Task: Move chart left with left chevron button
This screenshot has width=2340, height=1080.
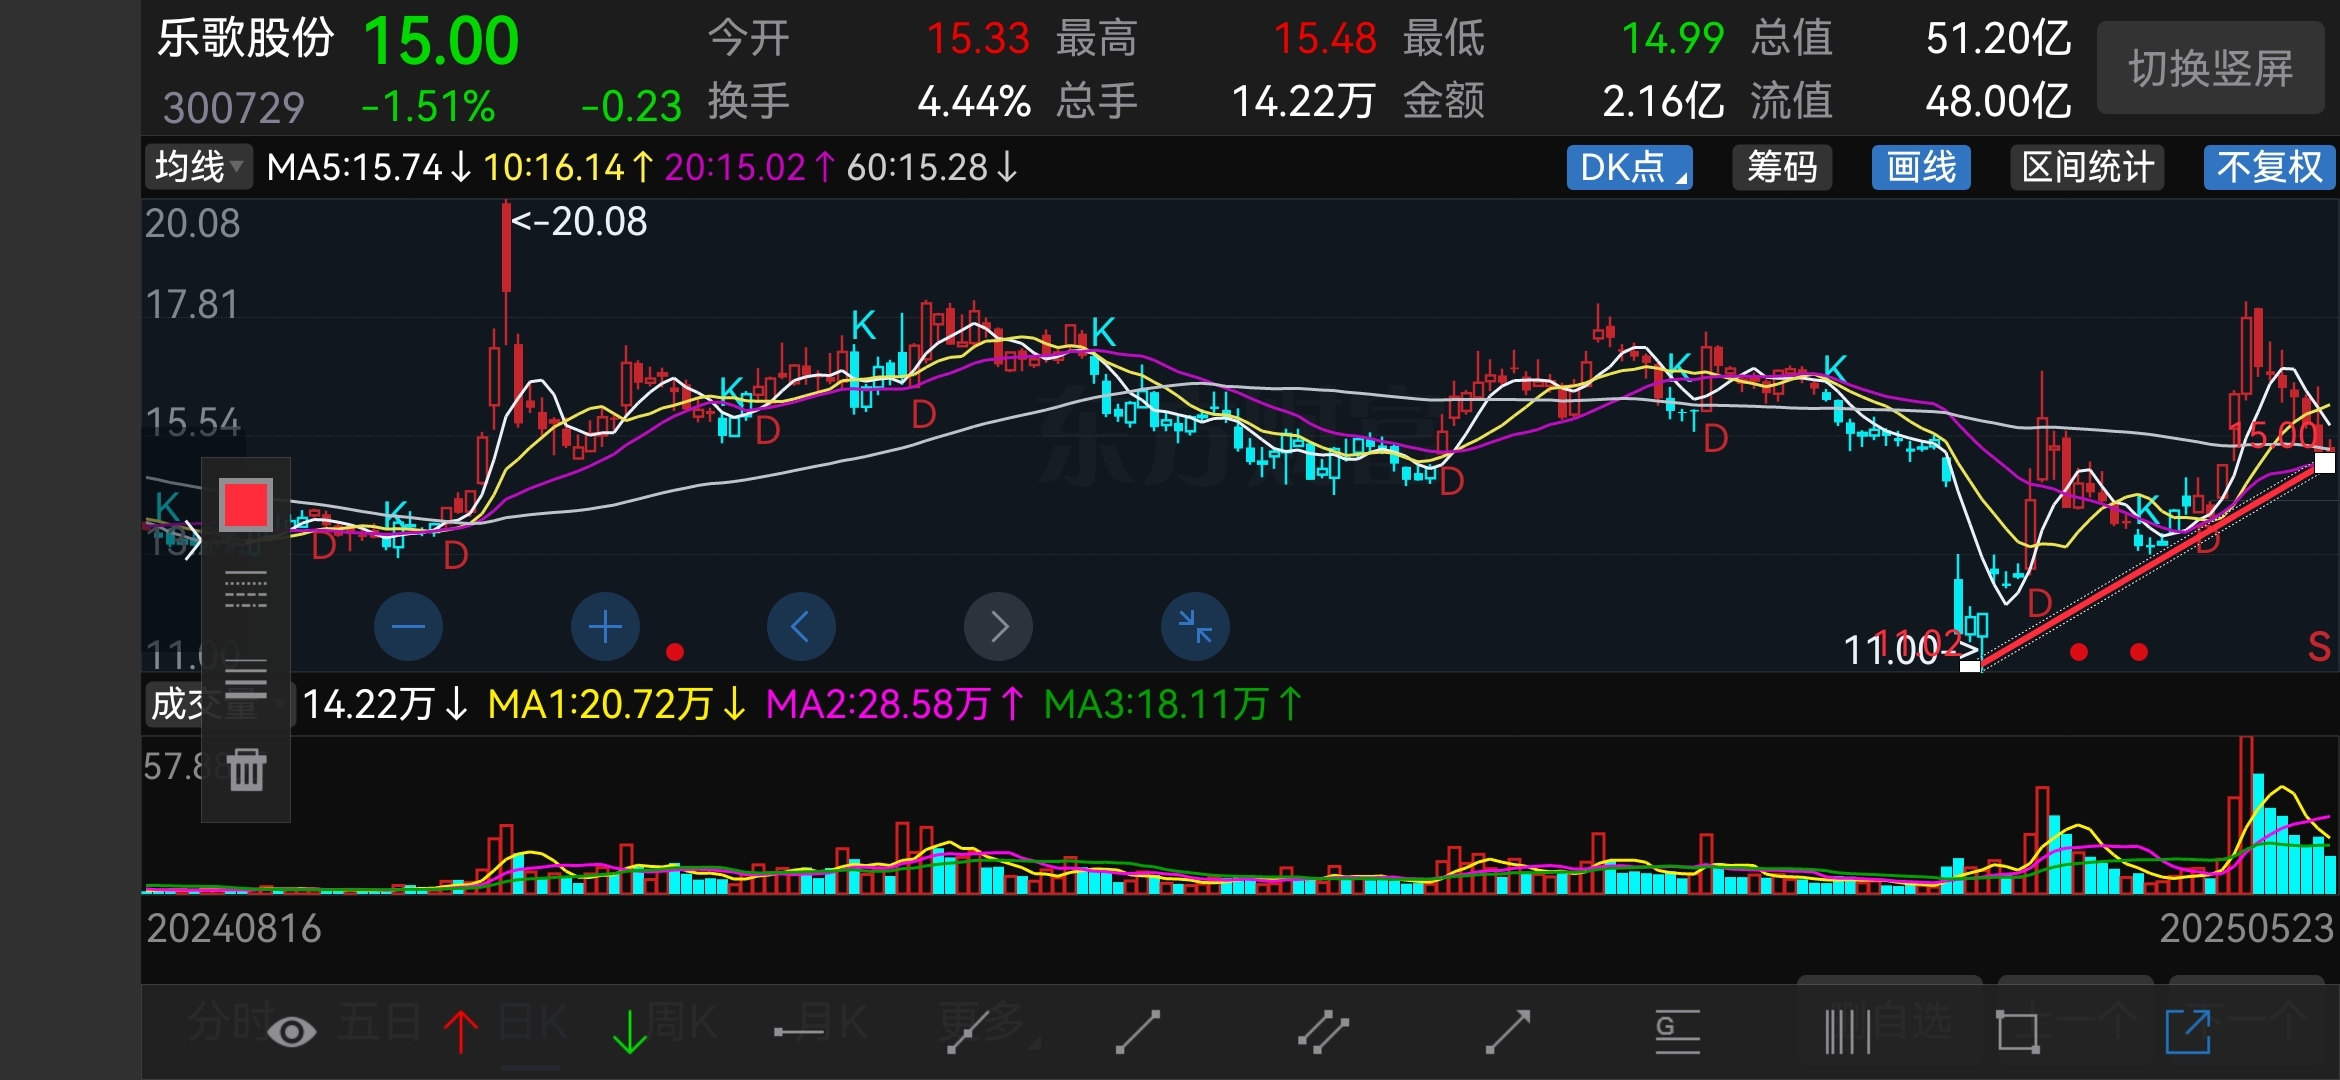Action: click(801, 627)
